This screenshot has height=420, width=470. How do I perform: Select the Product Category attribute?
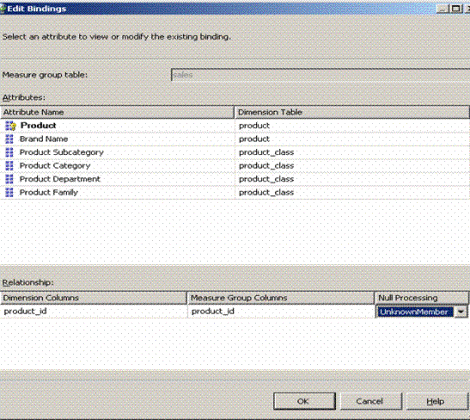(x=55, y=166)
